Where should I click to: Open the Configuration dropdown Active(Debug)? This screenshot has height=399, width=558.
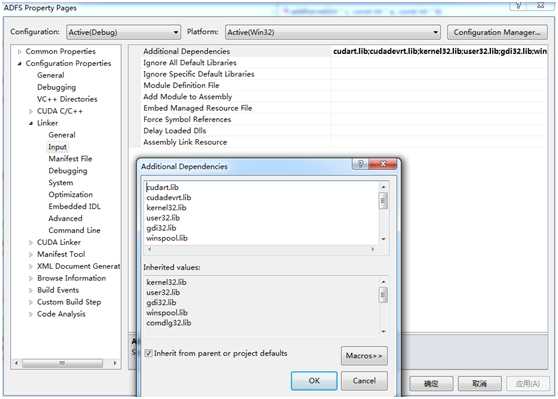tap(123, 32)
